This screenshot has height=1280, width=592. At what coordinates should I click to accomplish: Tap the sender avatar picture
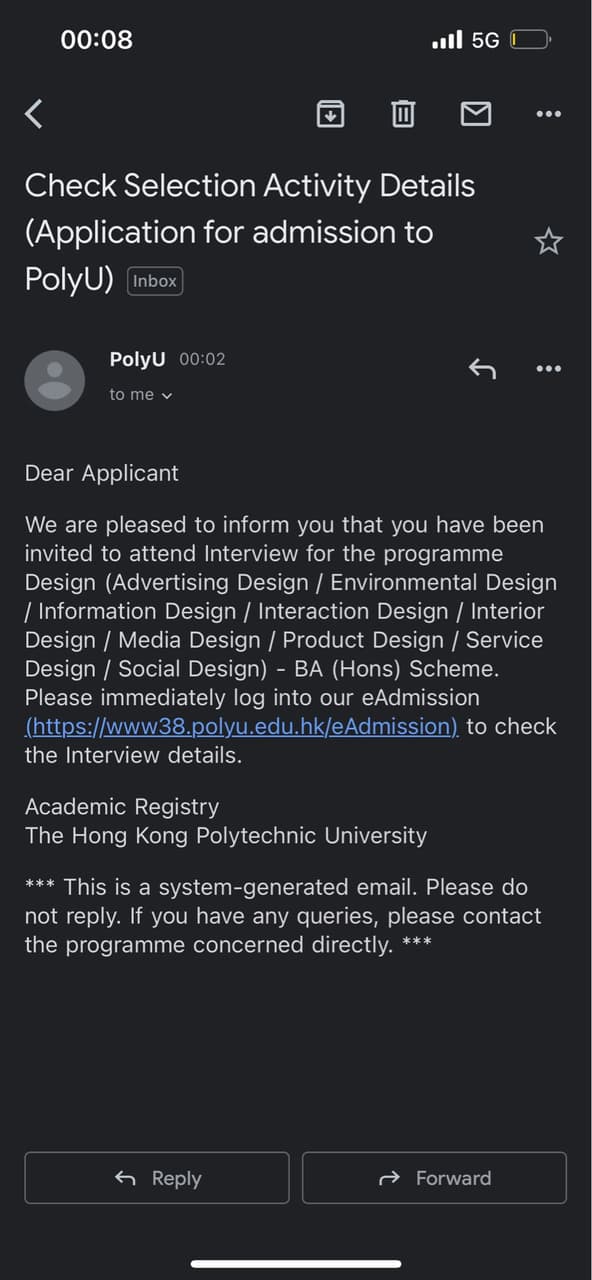54,380
